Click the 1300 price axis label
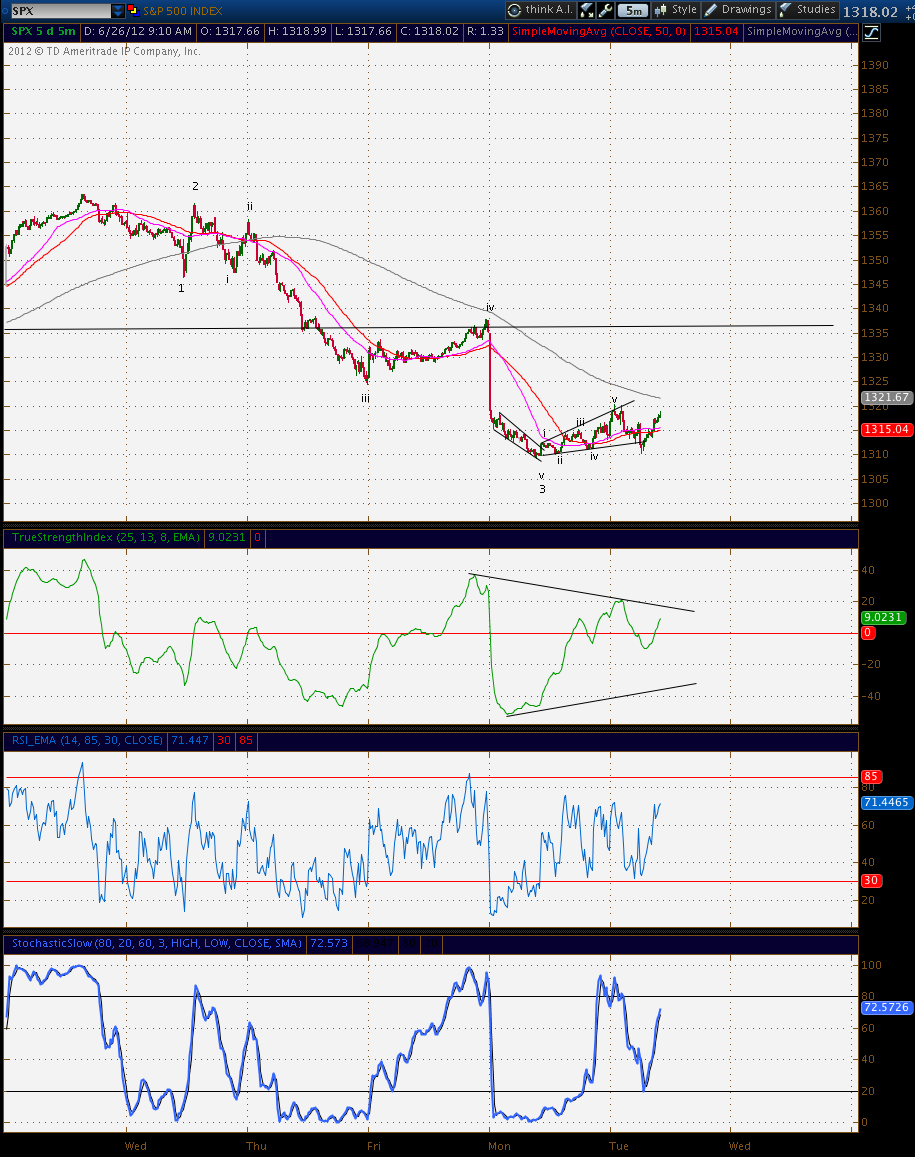Image resolution: width=915 pixels, height=1157 pixels. pos(874,503)
